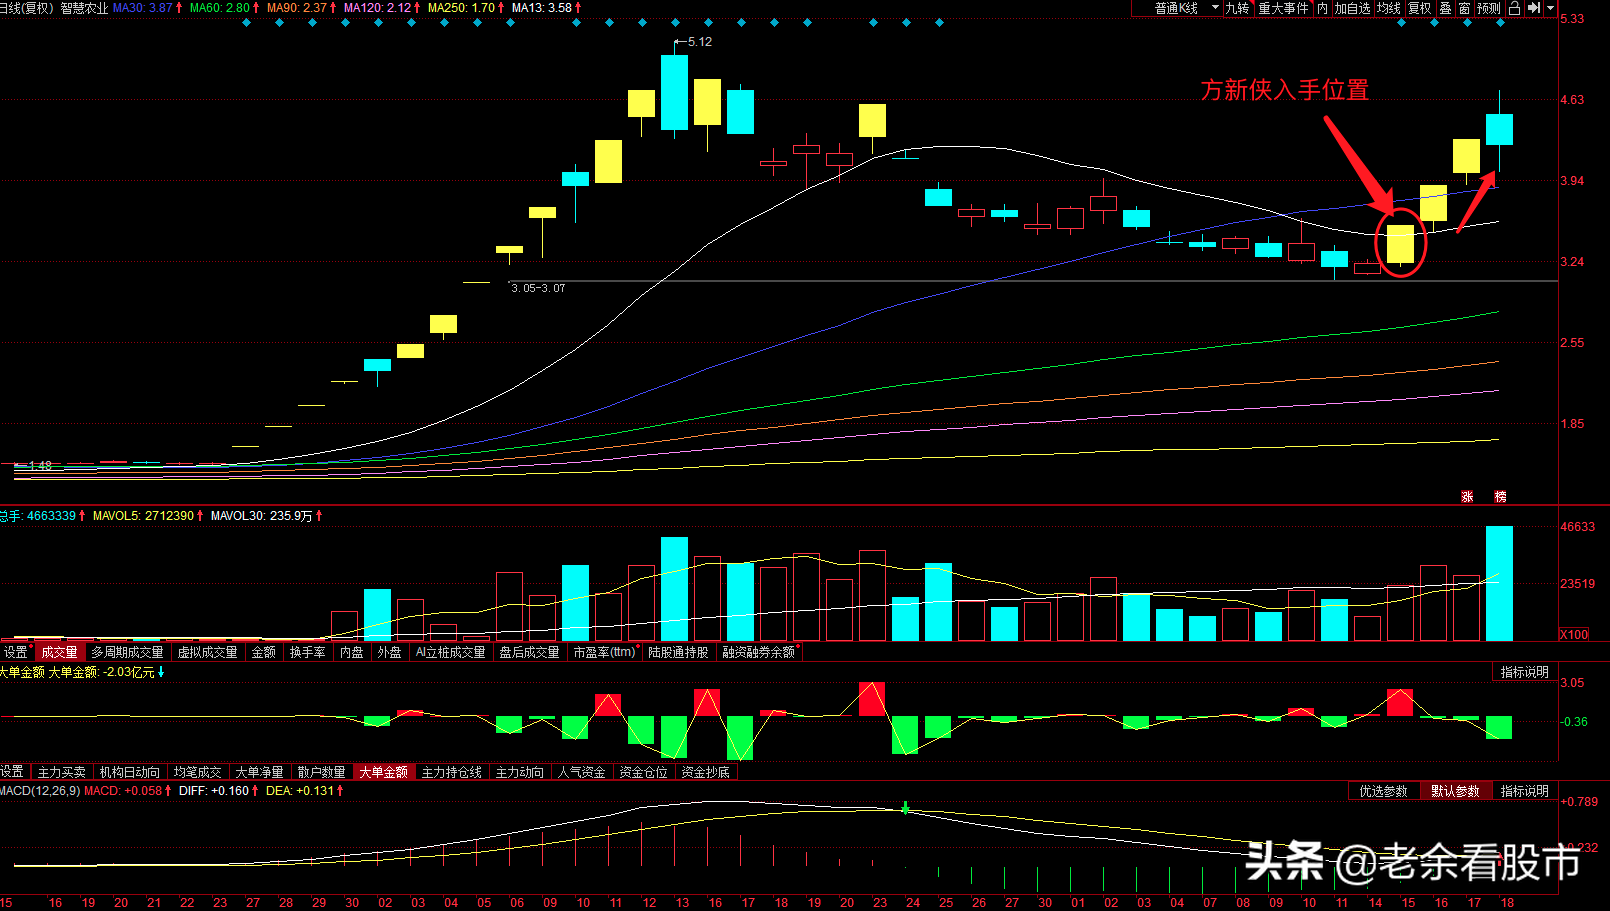
Task: Select the 成交量 volume tab
Action: [x=59, y=652]
